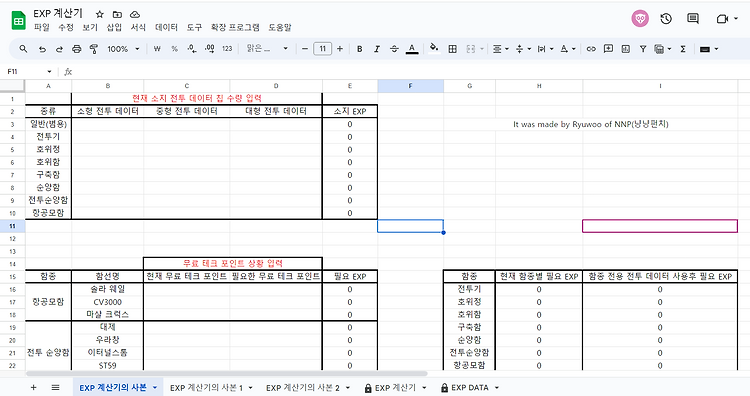This screenshot has height=396, width=750.
Task: Select the 도움말 menu
Action: click(x=280, y=27)
